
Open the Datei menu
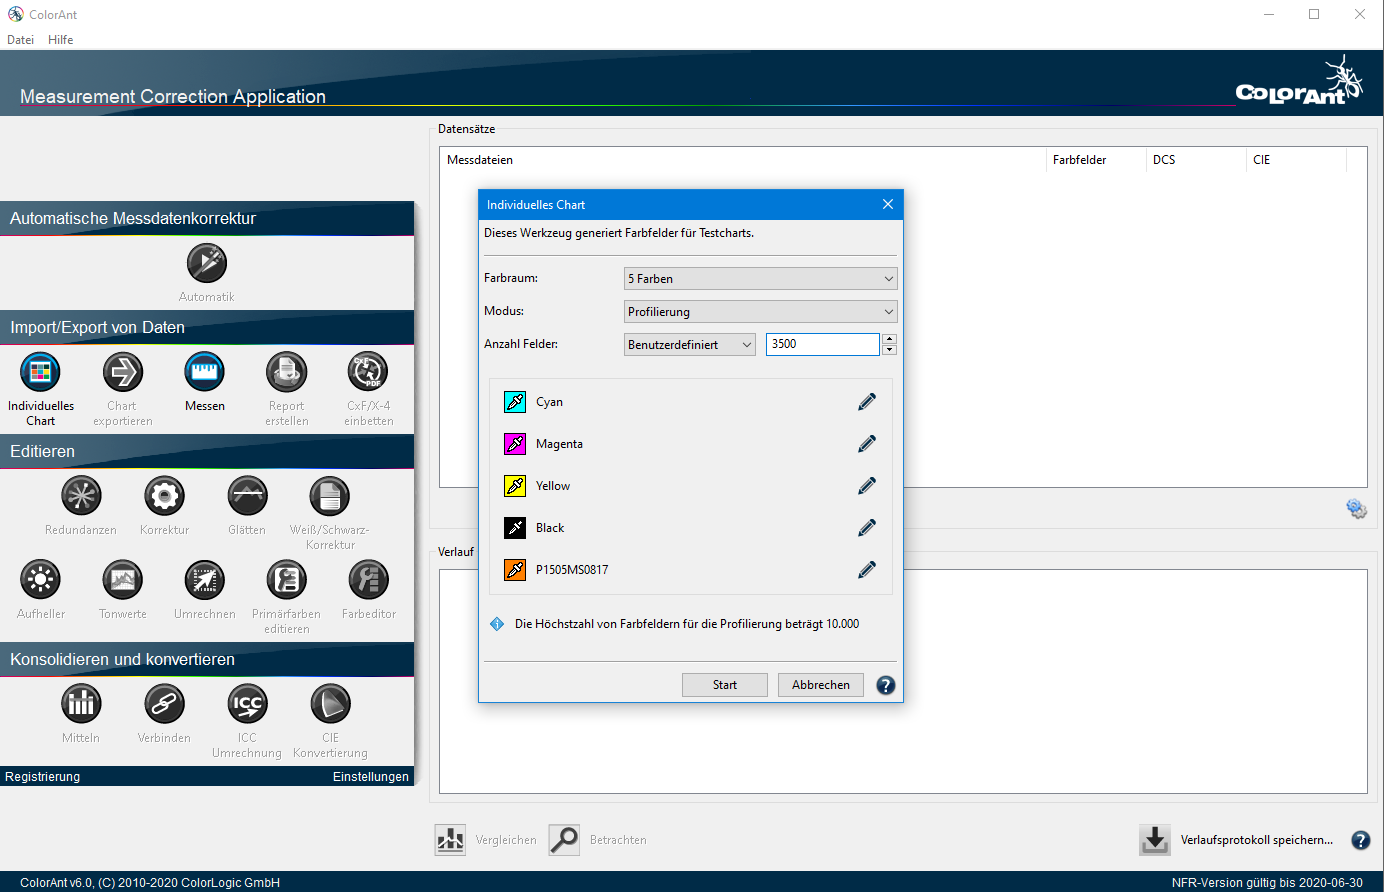click(20, 40)
